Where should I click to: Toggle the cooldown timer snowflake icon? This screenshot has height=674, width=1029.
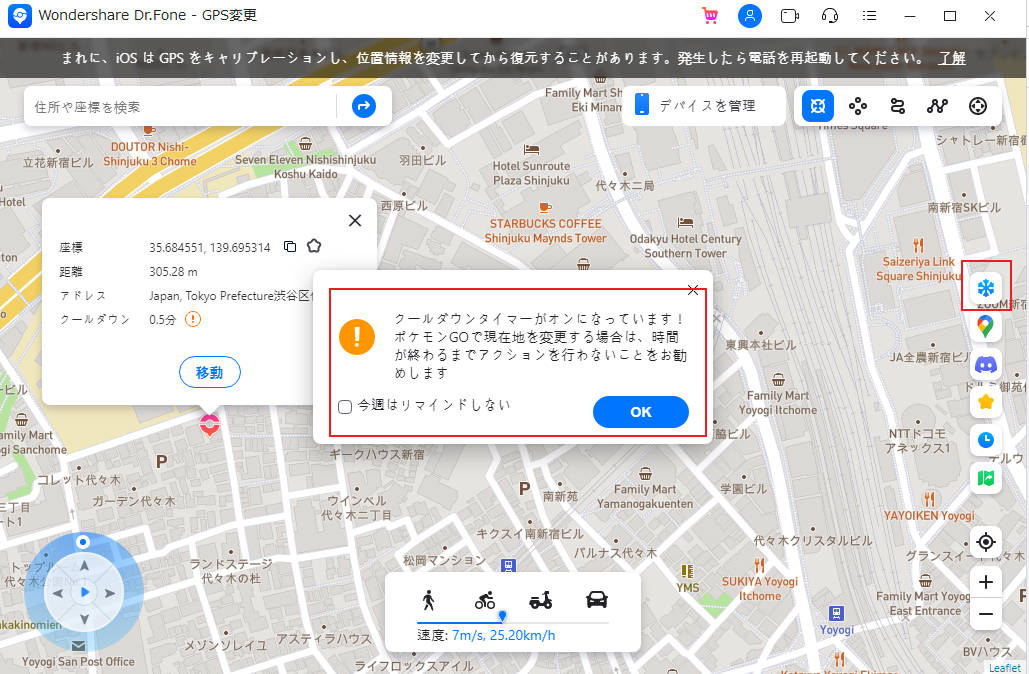tap(986, 287)
